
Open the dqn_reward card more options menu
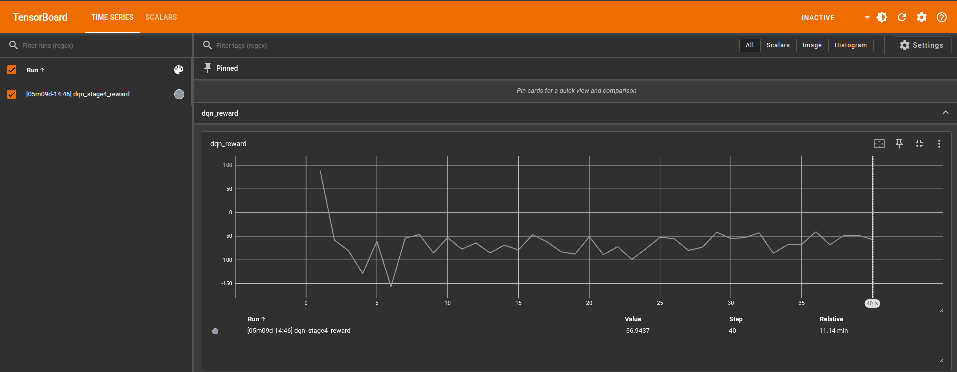pos(939,143)
